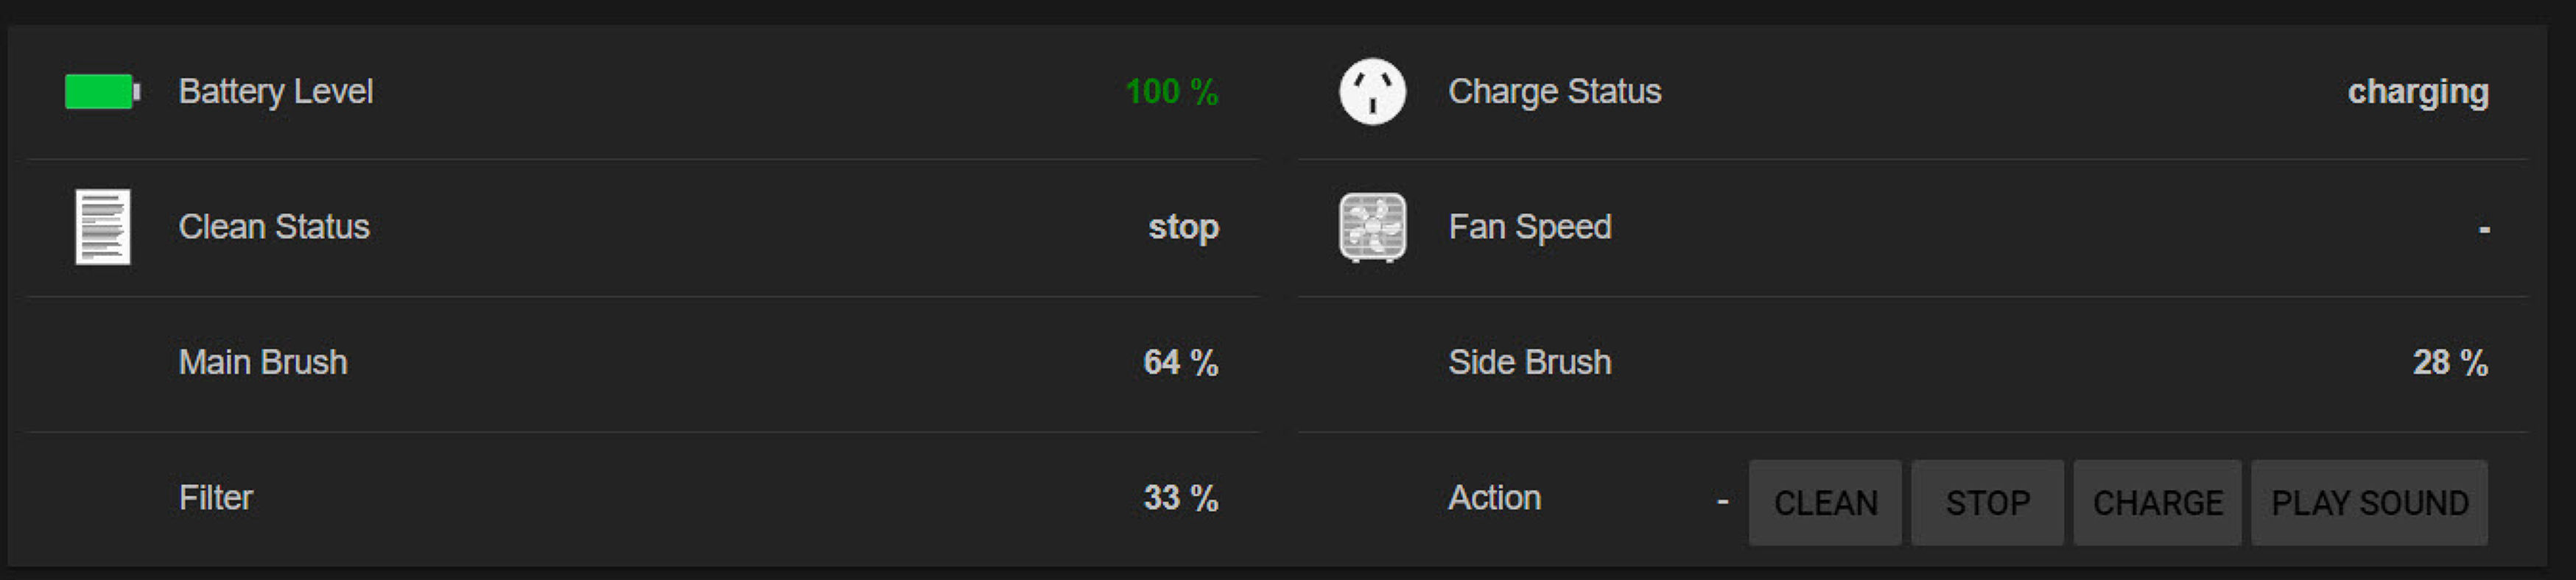This screenshot has height=580, width=2576.
Task: Click the Filter label
Action: [216, 498]
